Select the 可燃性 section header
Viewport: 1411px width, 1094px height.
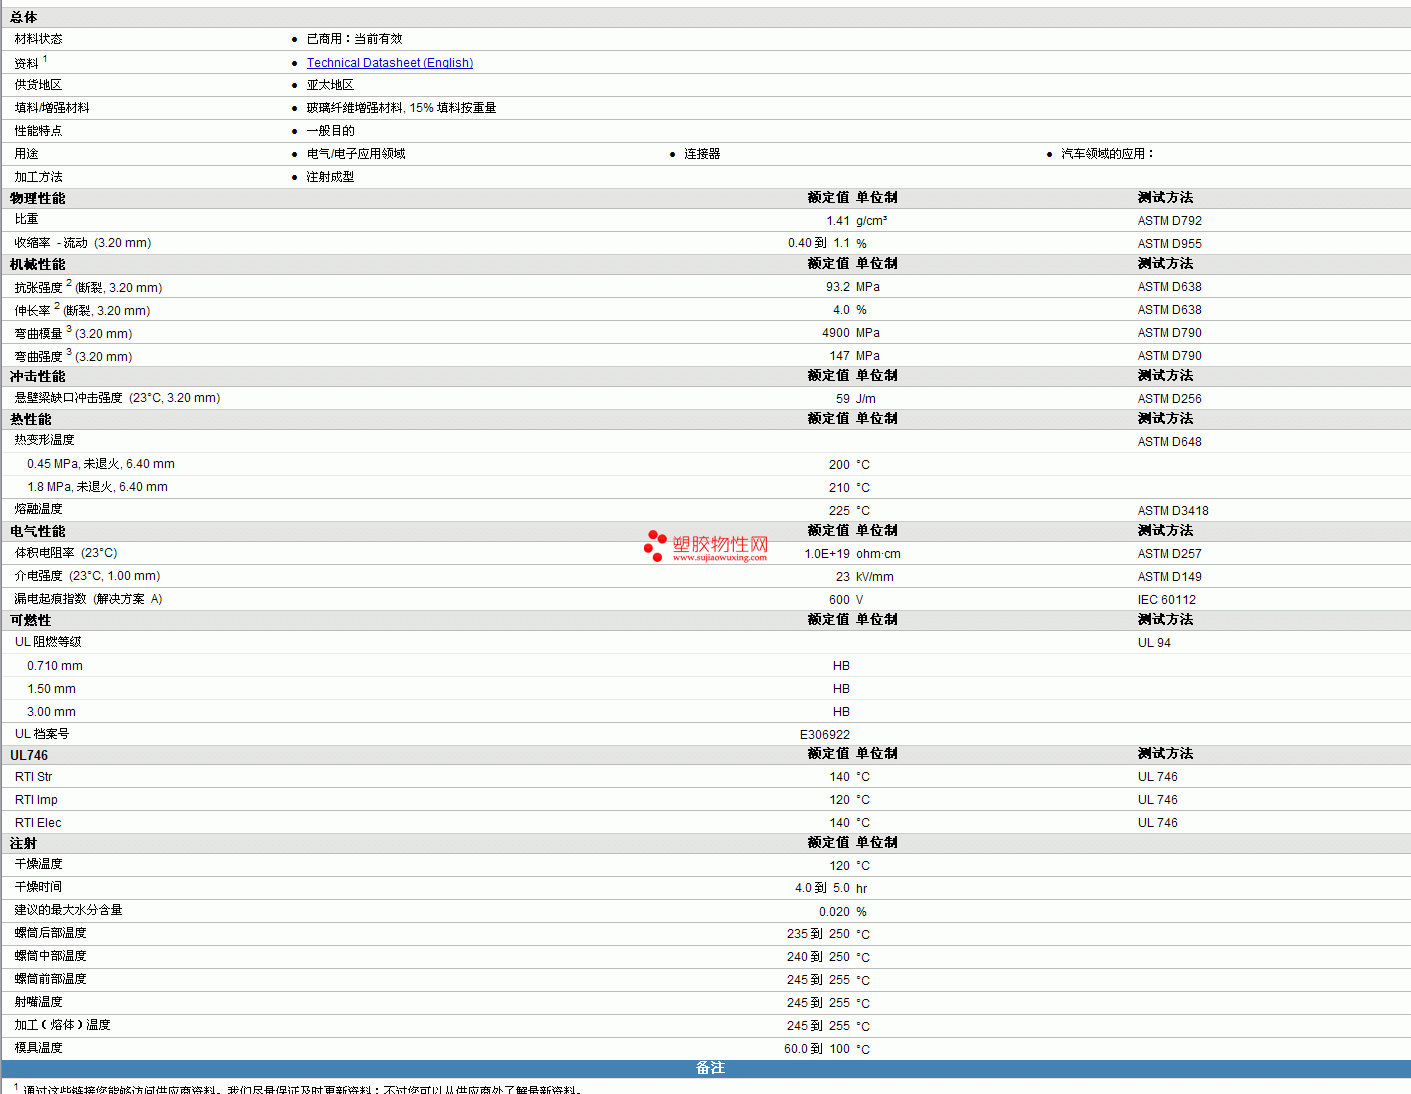31,620
